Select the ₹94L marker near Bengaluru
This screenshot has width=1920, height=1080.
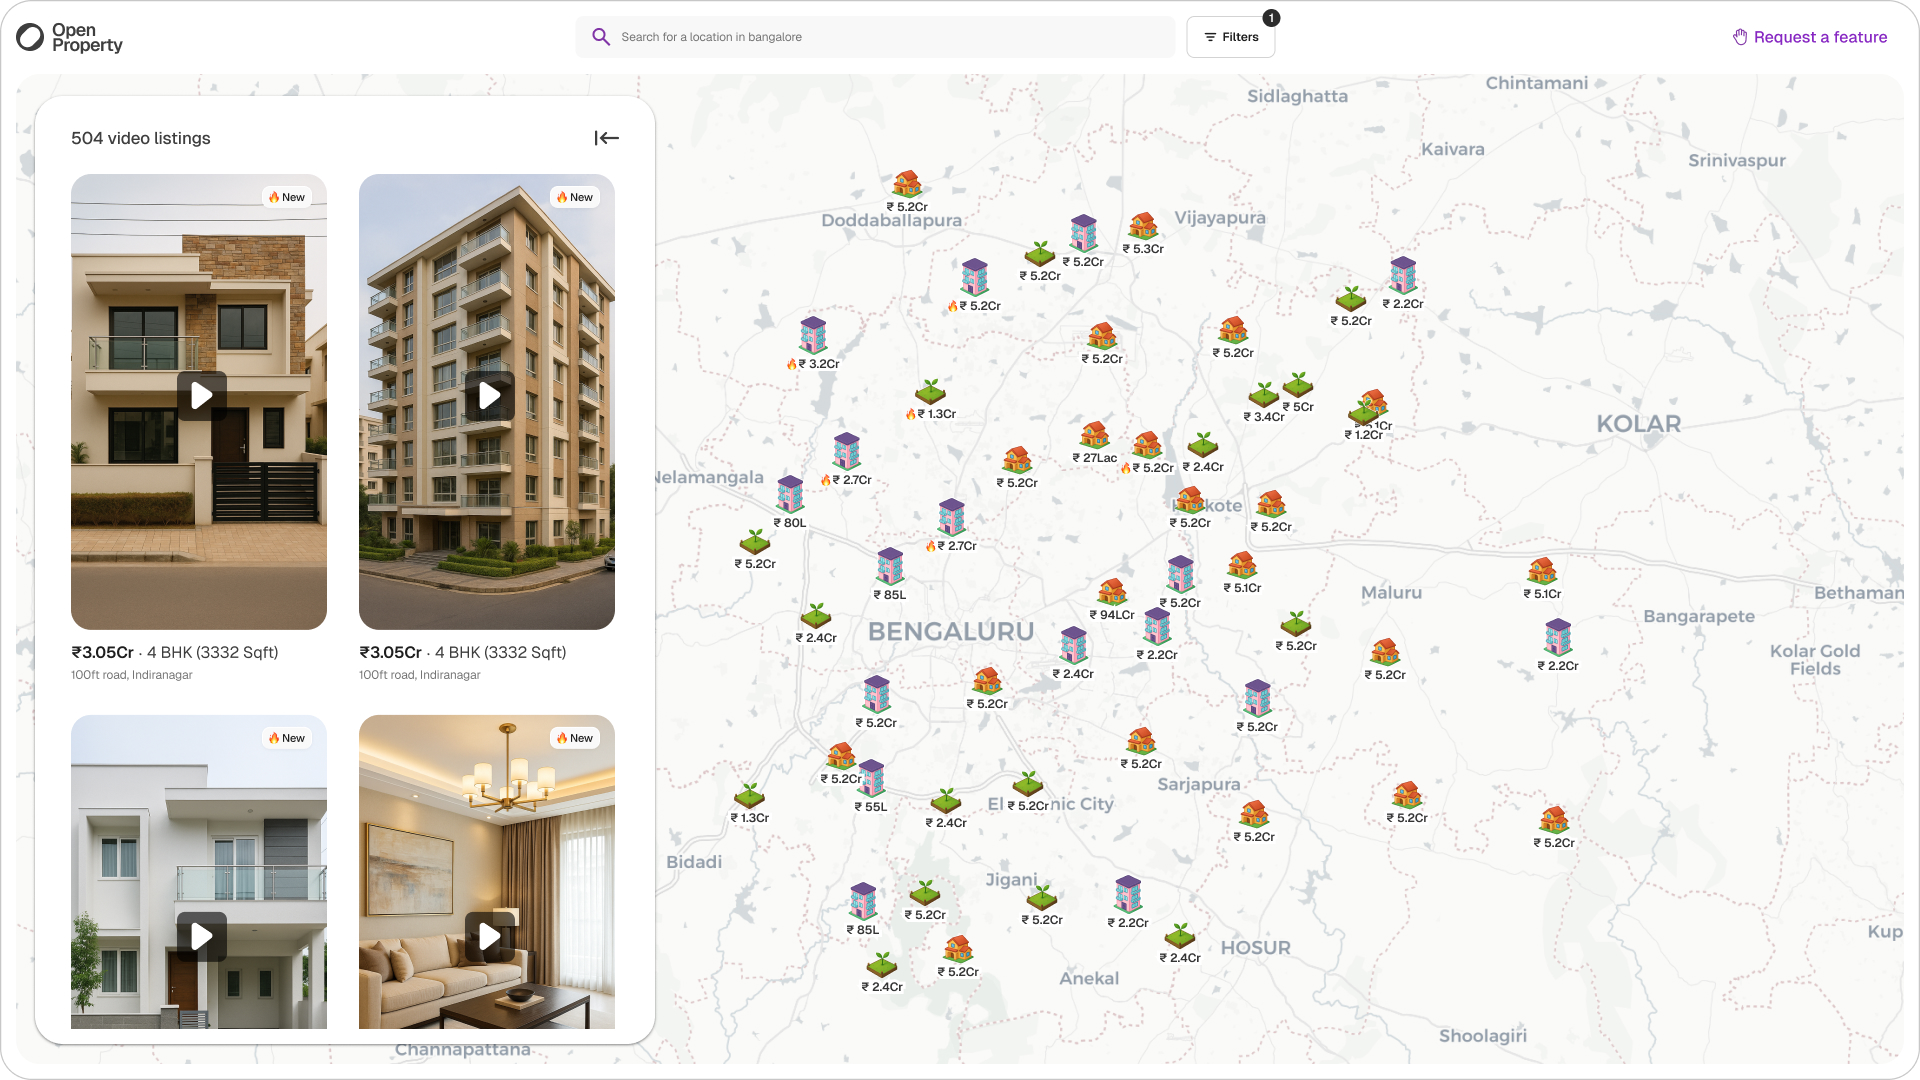click(1113, 594)
